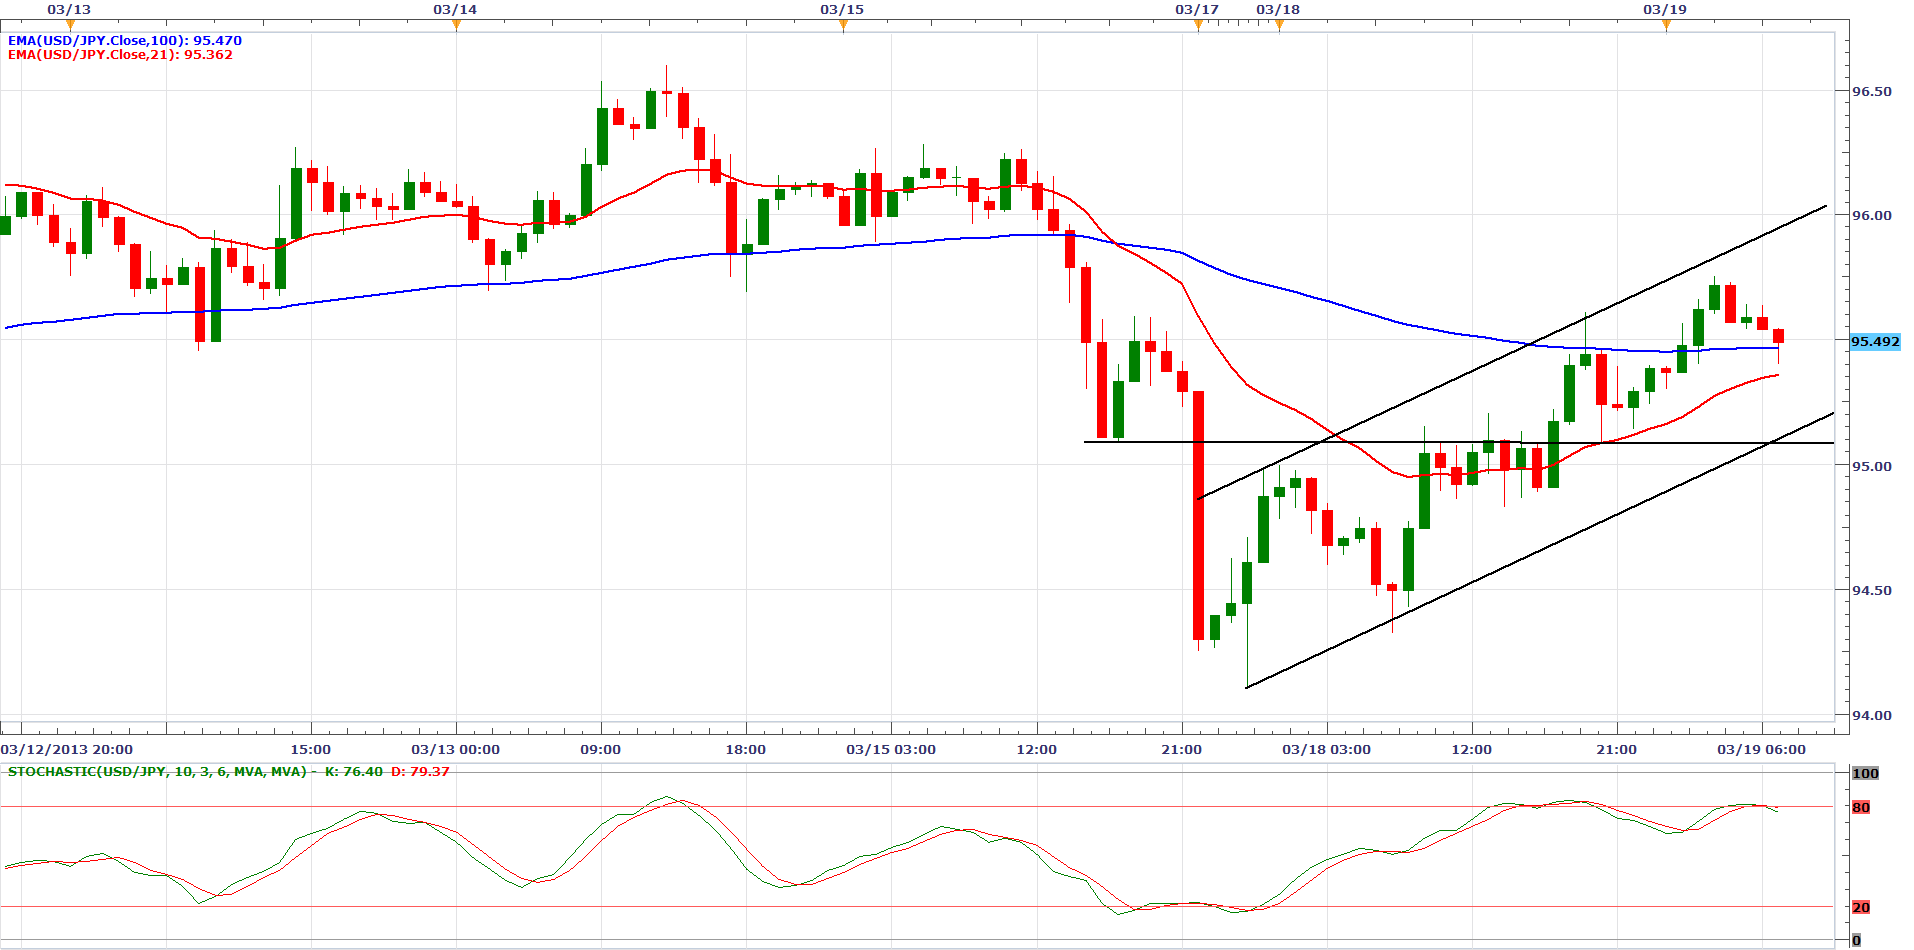Click the 03/19 date marker triangle
Image resolution: width=1914 pixels, height=950 pixels.
tap(1666, 25)
